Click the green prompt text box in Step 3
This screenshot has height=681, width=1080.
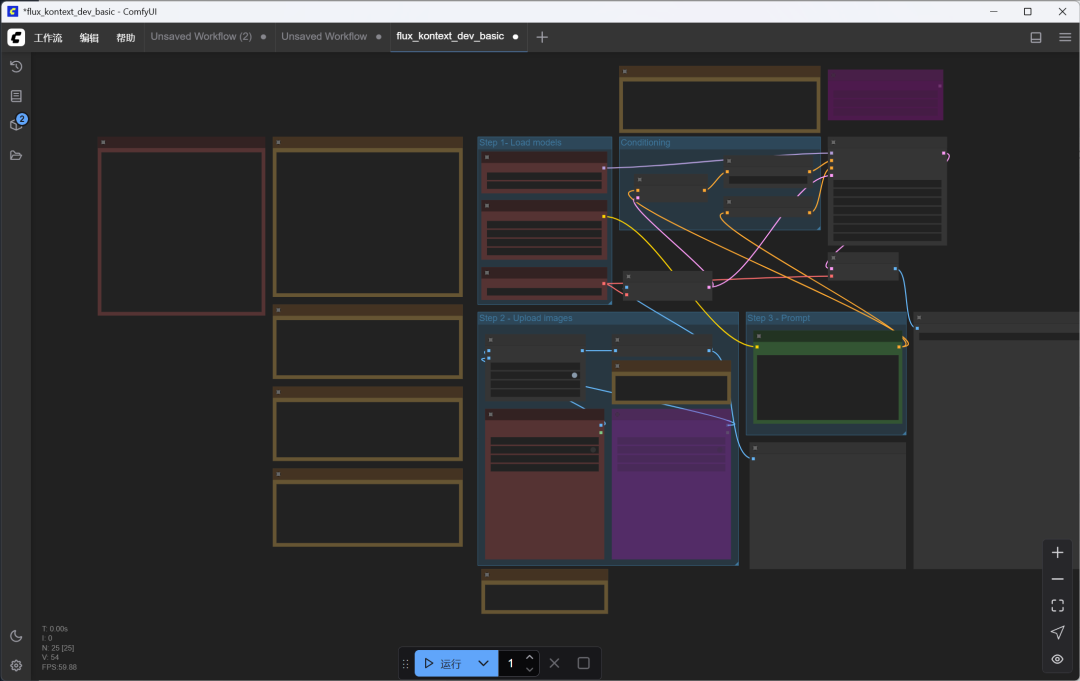(828, 387)
